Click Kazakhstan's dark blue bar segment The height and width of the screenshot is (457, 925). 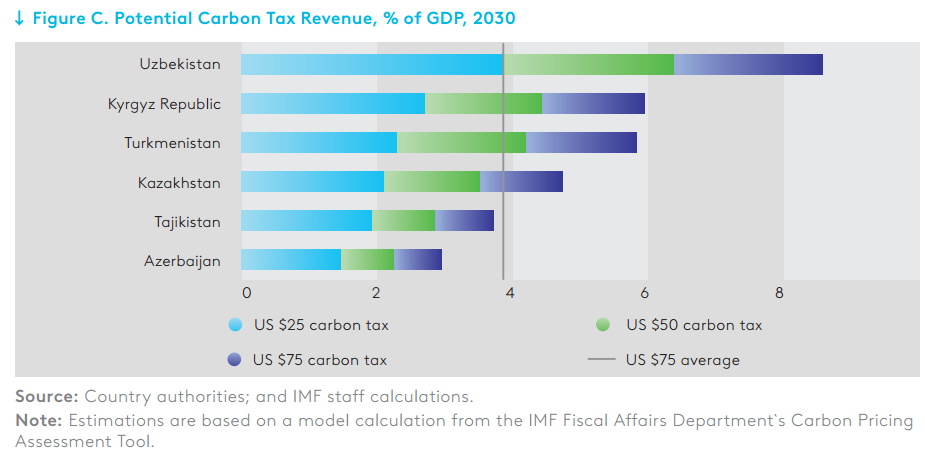(521, 182)
